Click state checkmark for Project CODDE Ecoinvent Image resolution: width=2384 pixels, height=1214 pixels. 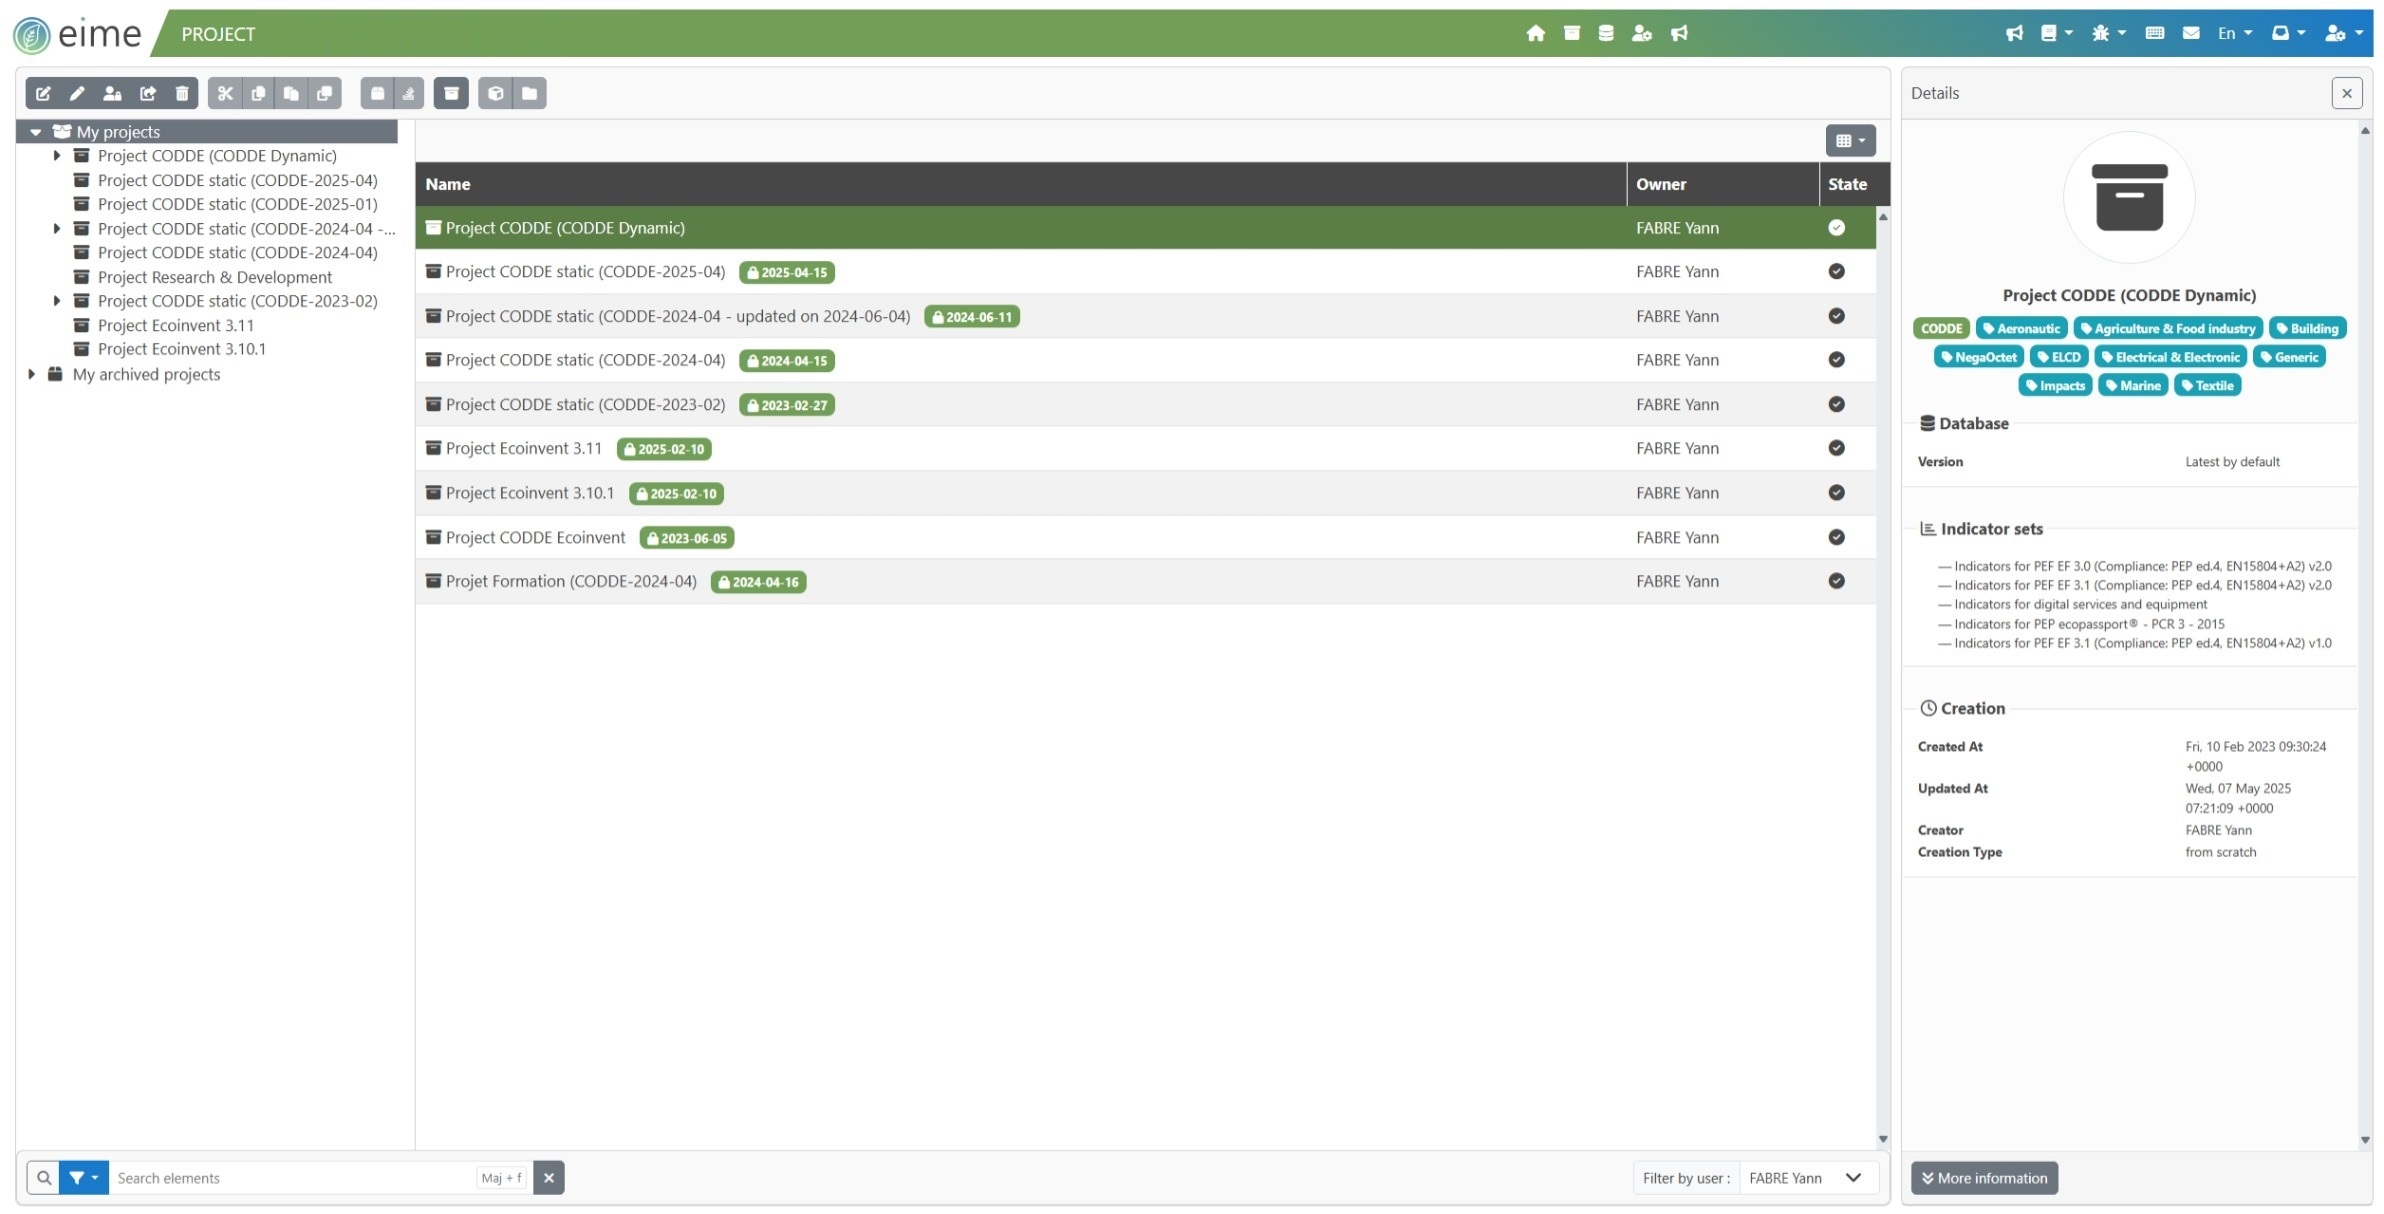coord(1836,537)
